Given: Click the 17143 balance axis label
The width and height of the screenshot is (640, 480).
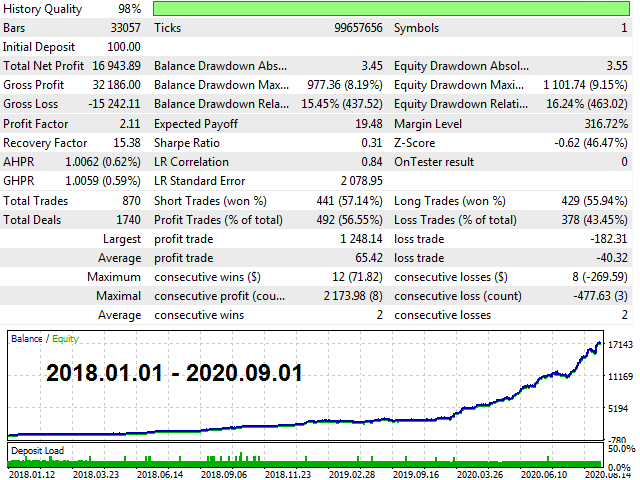Looking at the screenshot, I should pyautogui.click(x=620, y=344).
